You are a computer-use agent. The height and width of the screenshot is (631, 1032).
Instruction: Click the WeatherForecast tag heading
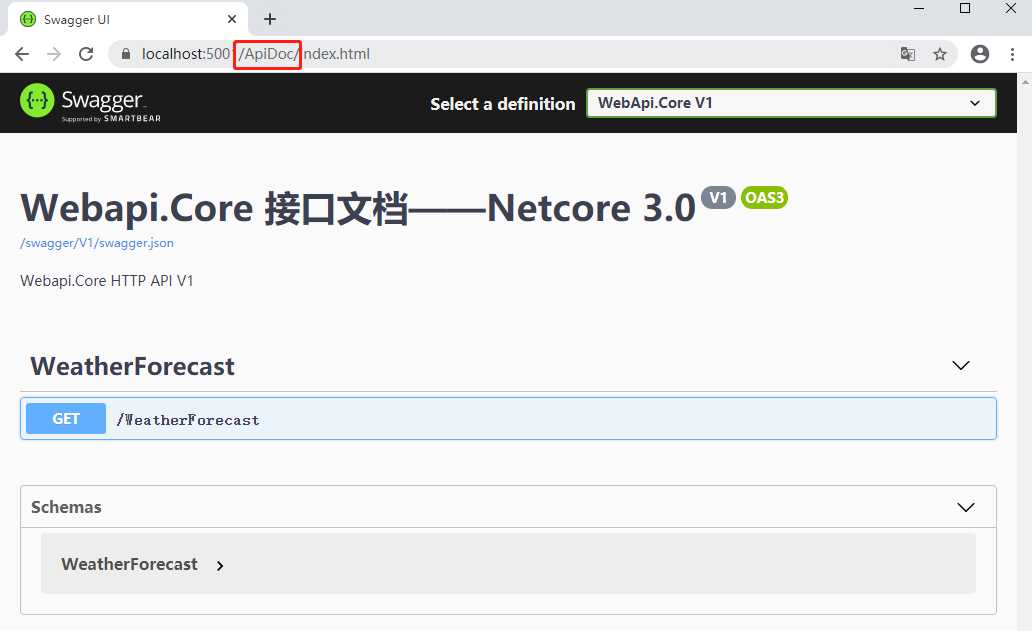tap(132, 366)
